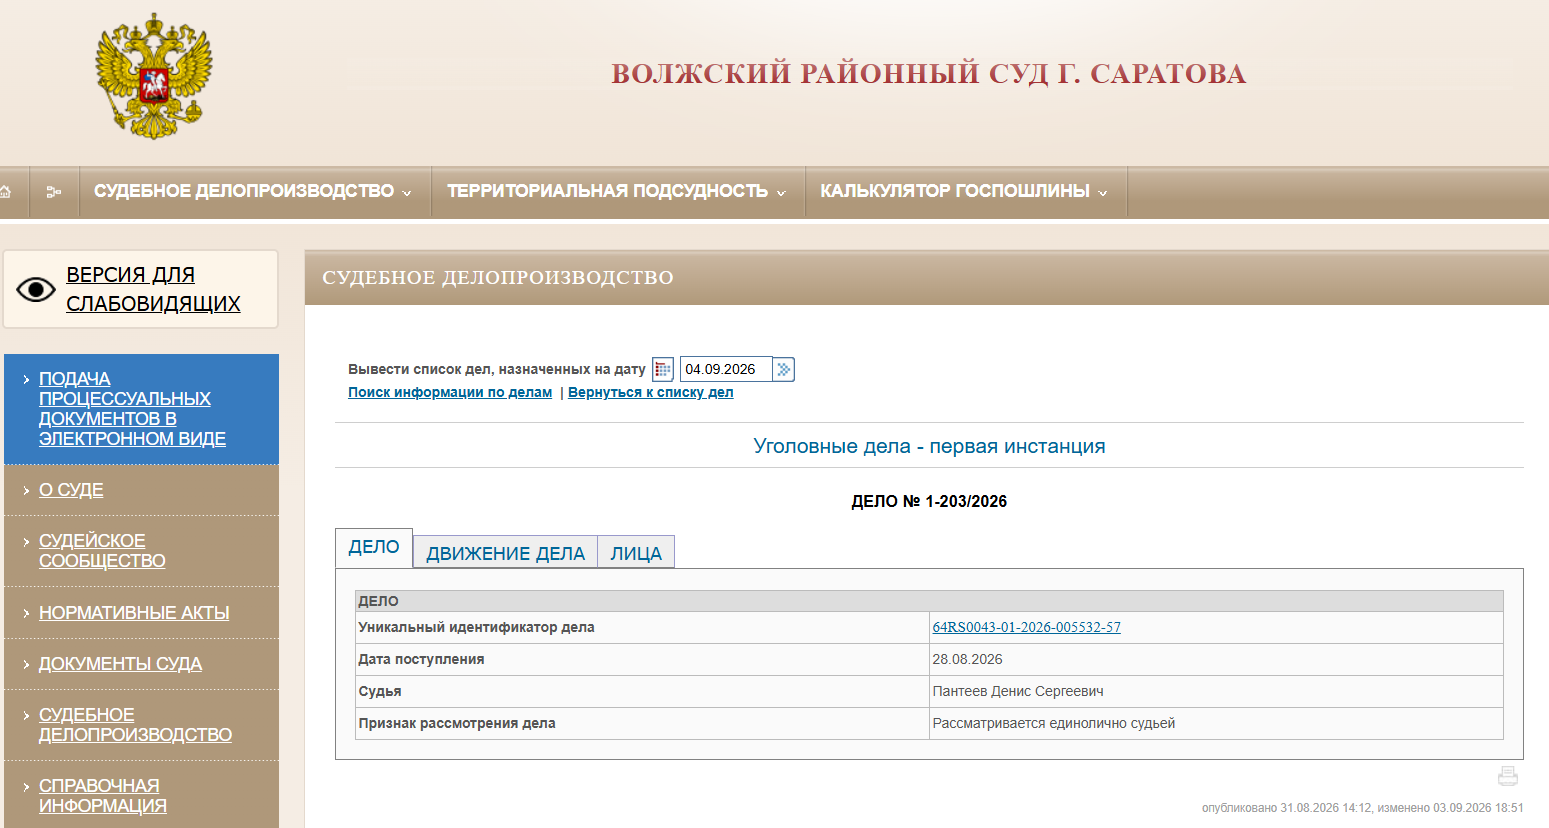1549x828 pixels.
Task: Click the home icon in navigation bar
Action: click(x=5, y=192)
